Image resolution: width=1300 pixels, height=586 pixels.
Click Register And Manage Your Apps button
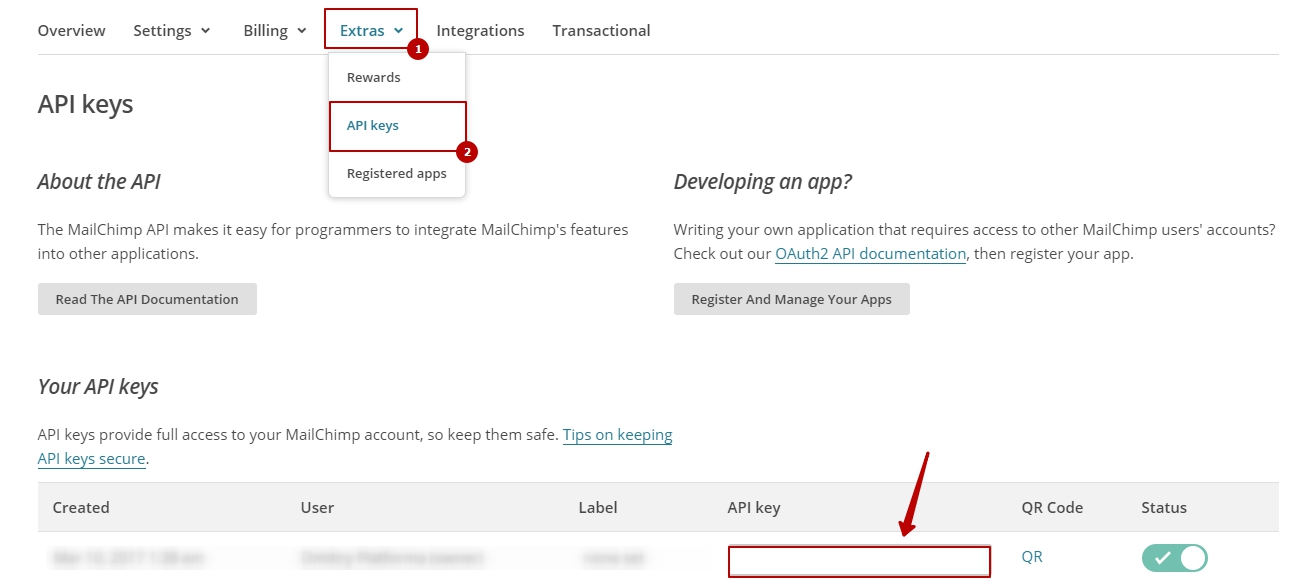(x=791, y=299)
